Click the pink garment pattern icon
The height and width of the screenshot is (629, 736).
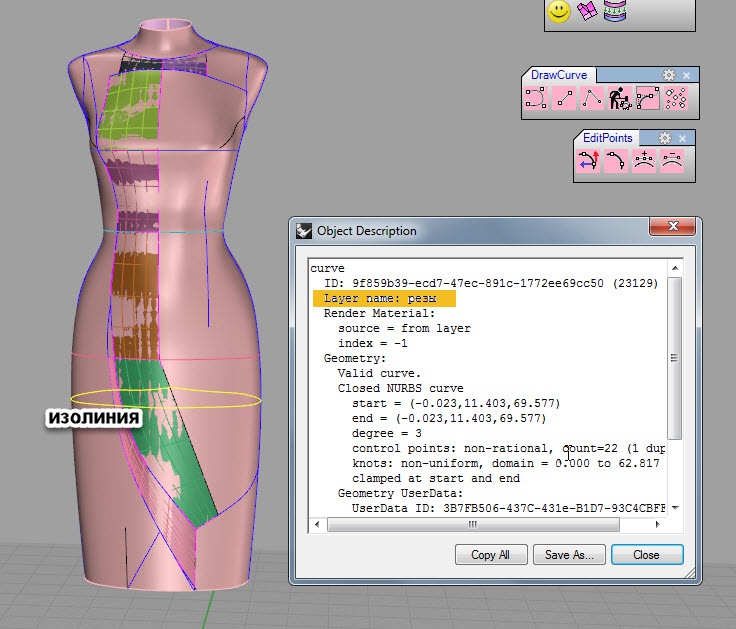pos(587,11)
